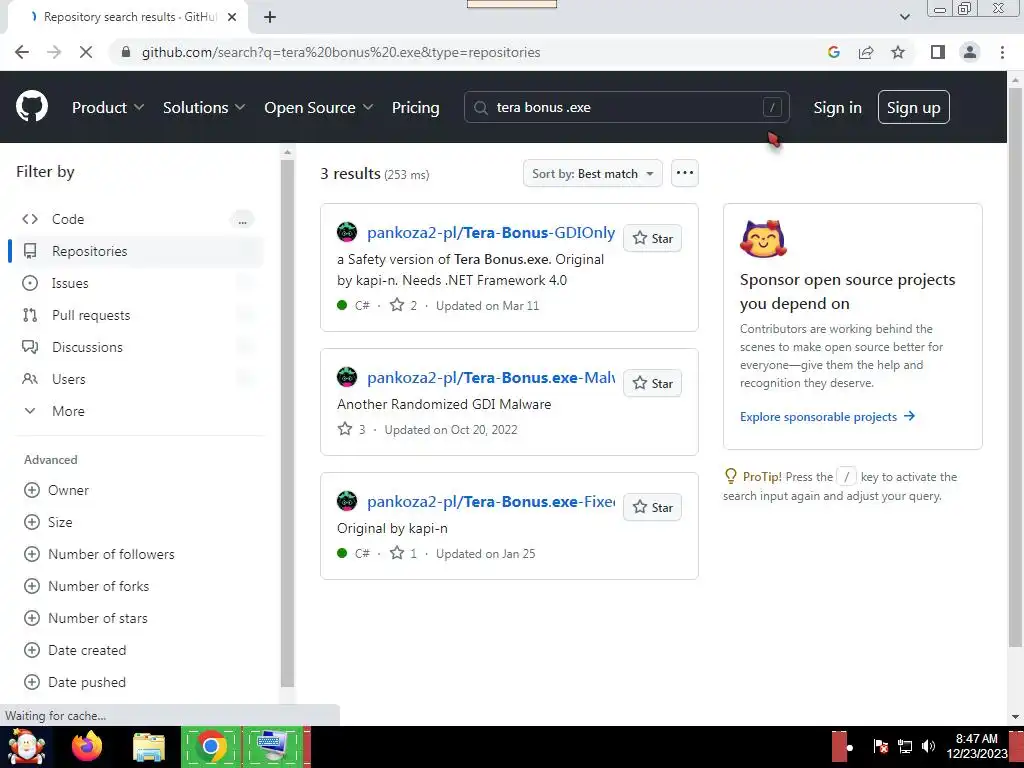Star the Tera-Bonus-GDIOnly repository
This screenshot has width=1024, height=768.
pyautogui.click(x=652, y=238)
